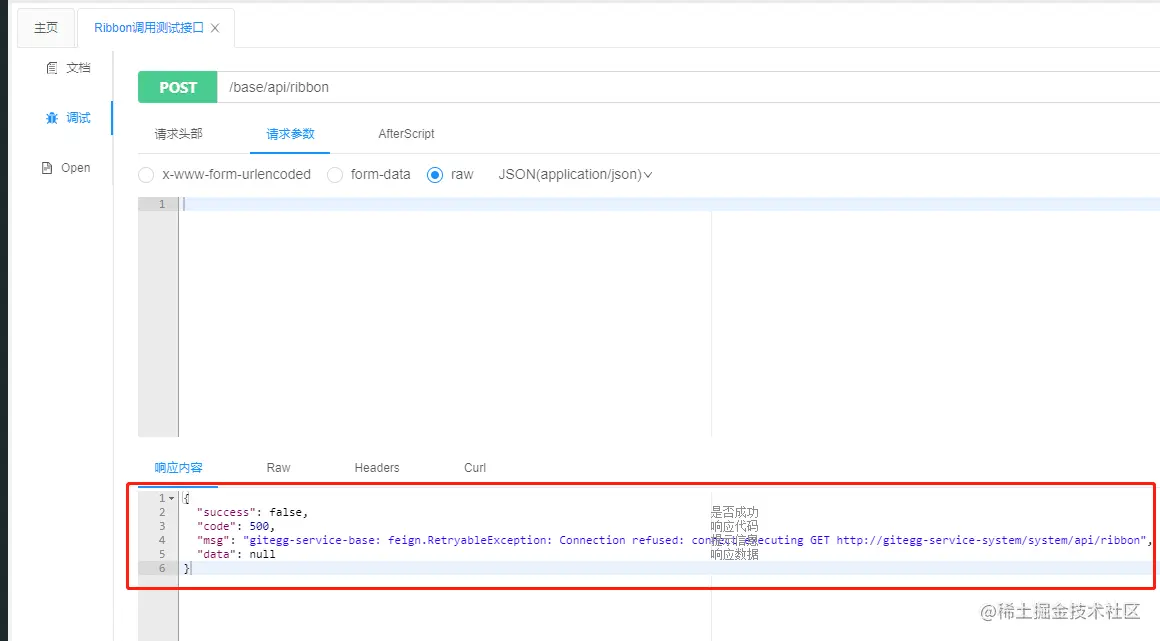Click the "data": null line
Image resolution: width=1160 pixels, height=641 pixels.
235,554
